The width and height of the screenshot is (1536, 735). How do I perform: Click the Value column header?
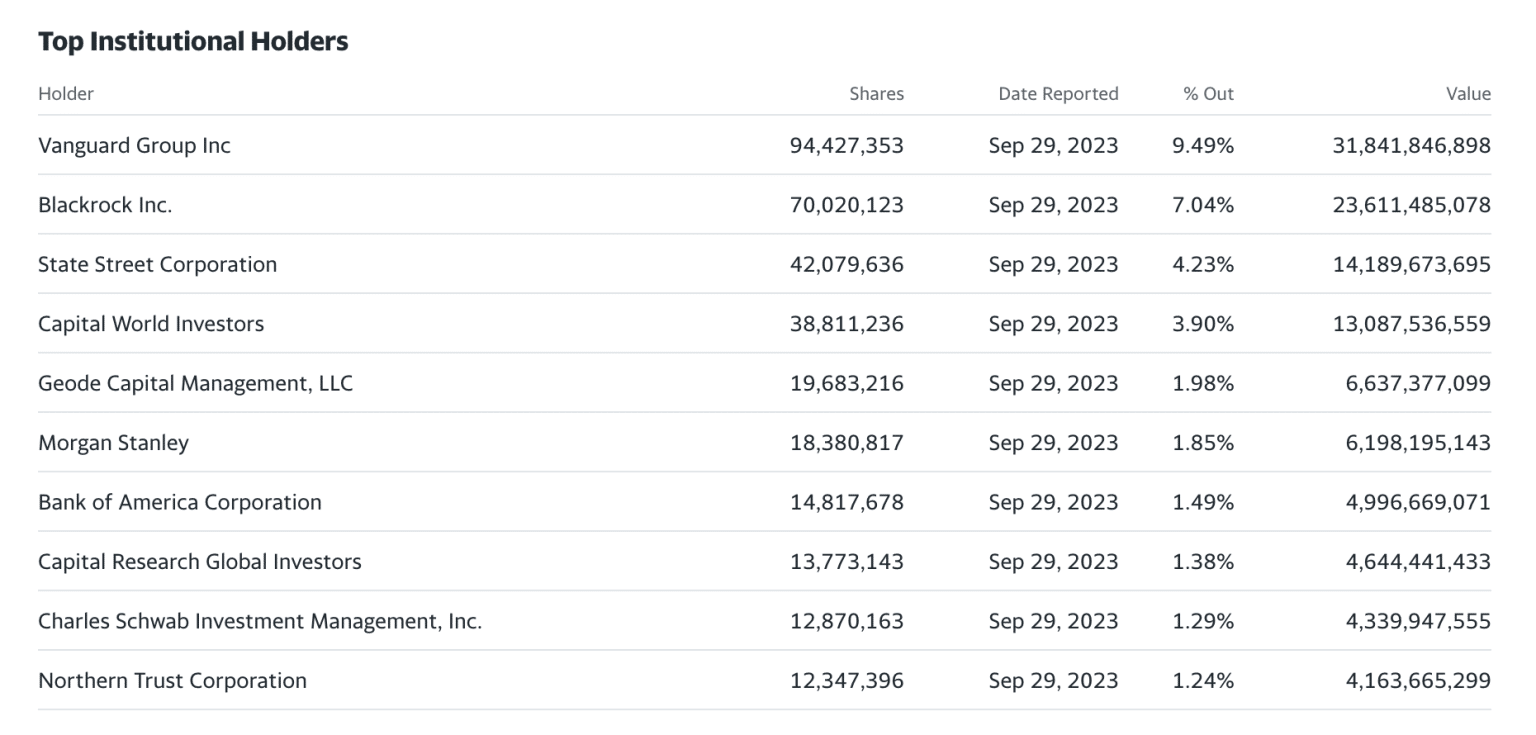tap(1468, 94)
